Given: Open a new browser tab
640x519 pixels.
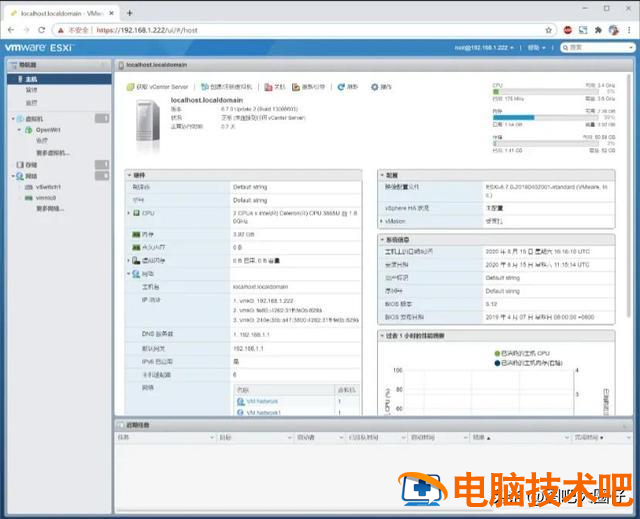Looking at the screenshot, I should point(129,13).
